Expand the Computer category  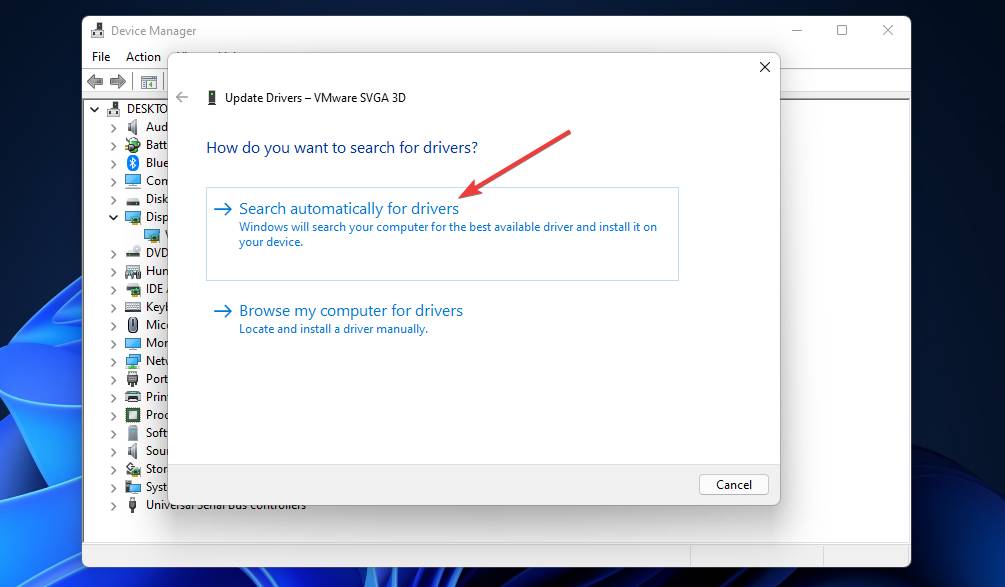pos(113,181)
